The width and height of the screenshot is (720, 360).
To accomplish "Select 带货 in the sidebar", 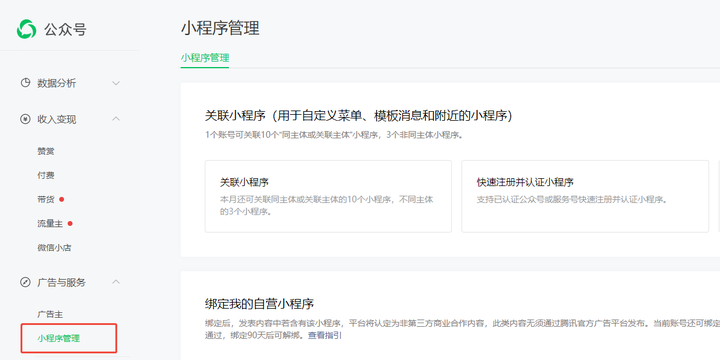I will 46,199.
